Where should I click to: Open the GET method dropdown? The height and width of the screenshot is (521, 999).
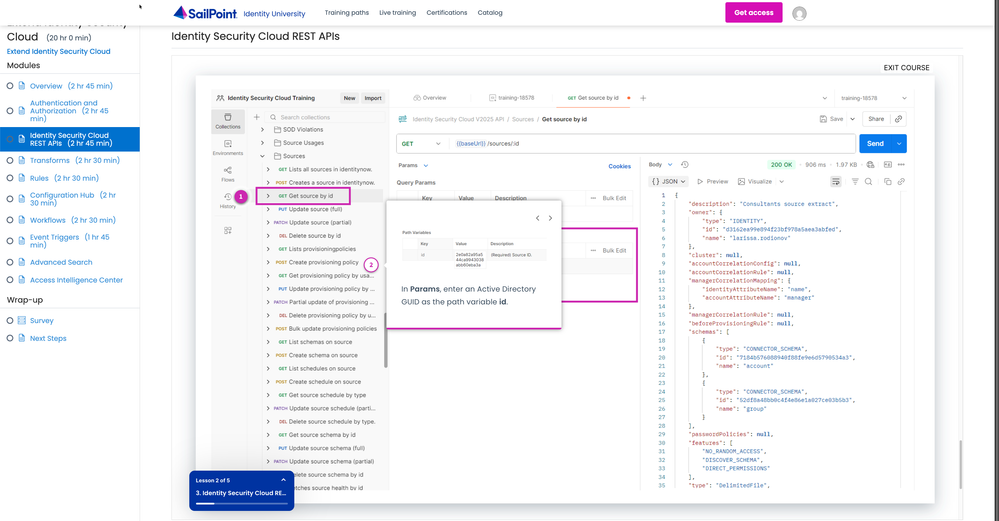(x=421, y=144)
